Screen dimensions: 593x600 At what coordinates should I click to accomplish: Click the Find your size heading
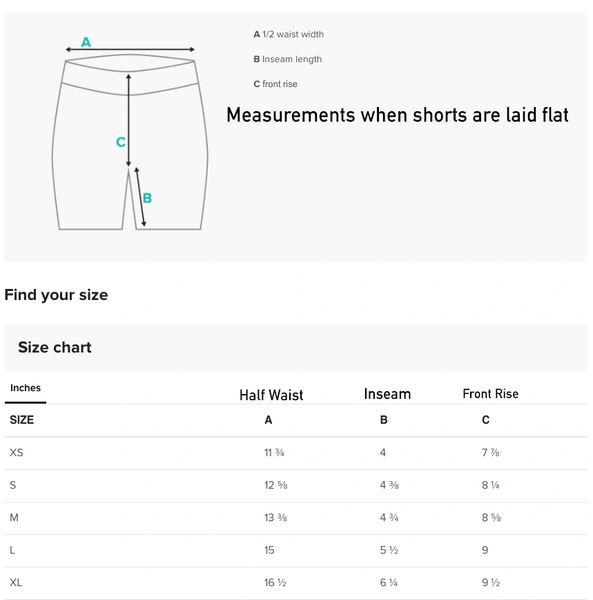(x=56, y=295)
